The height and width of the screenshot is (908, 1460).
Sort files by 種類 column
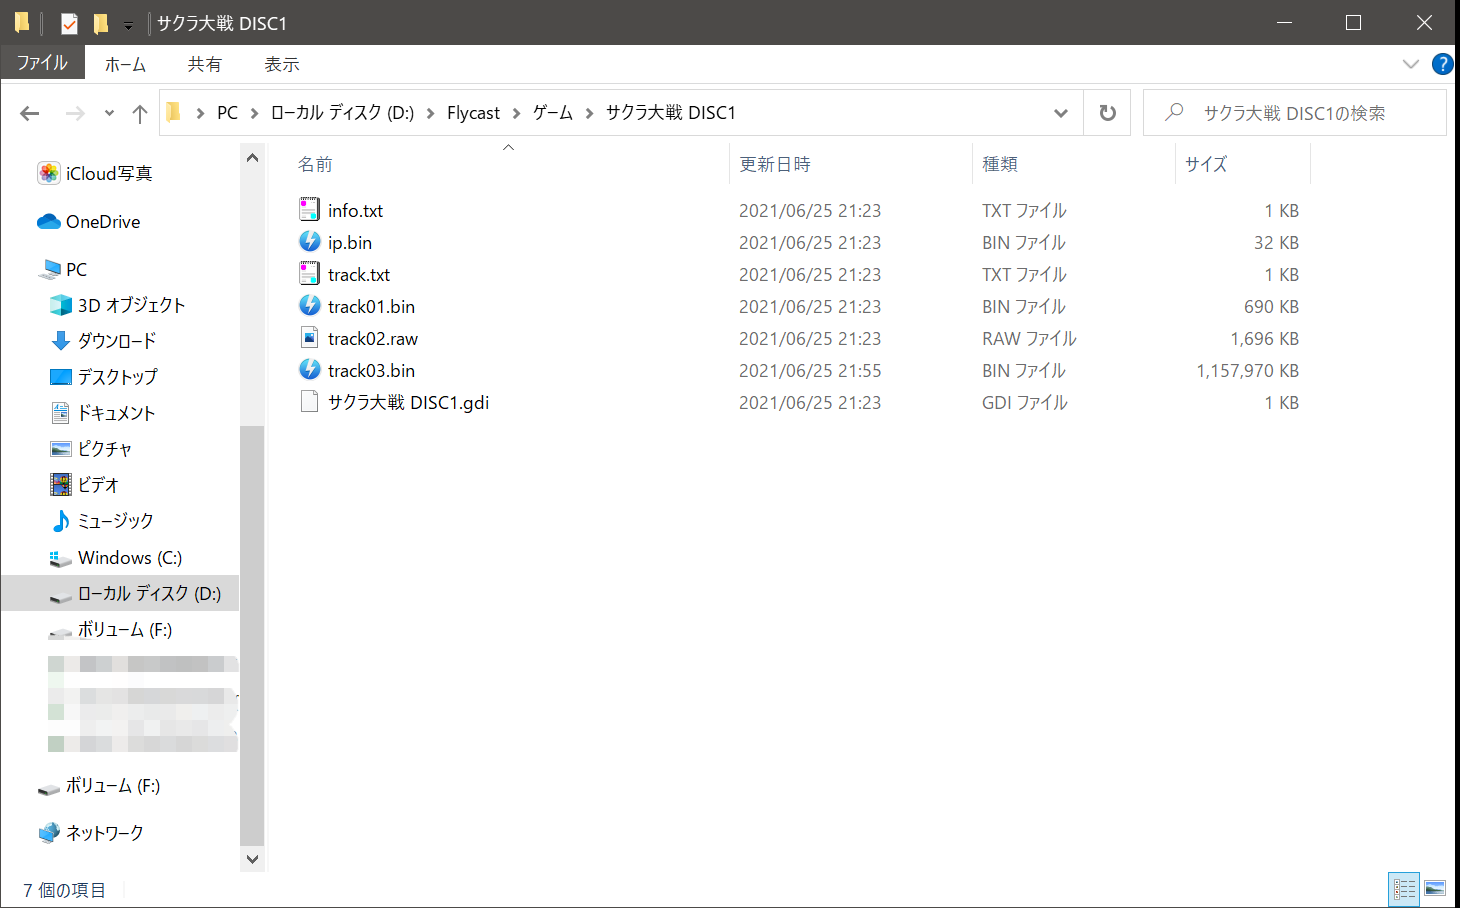point(1000,164)
